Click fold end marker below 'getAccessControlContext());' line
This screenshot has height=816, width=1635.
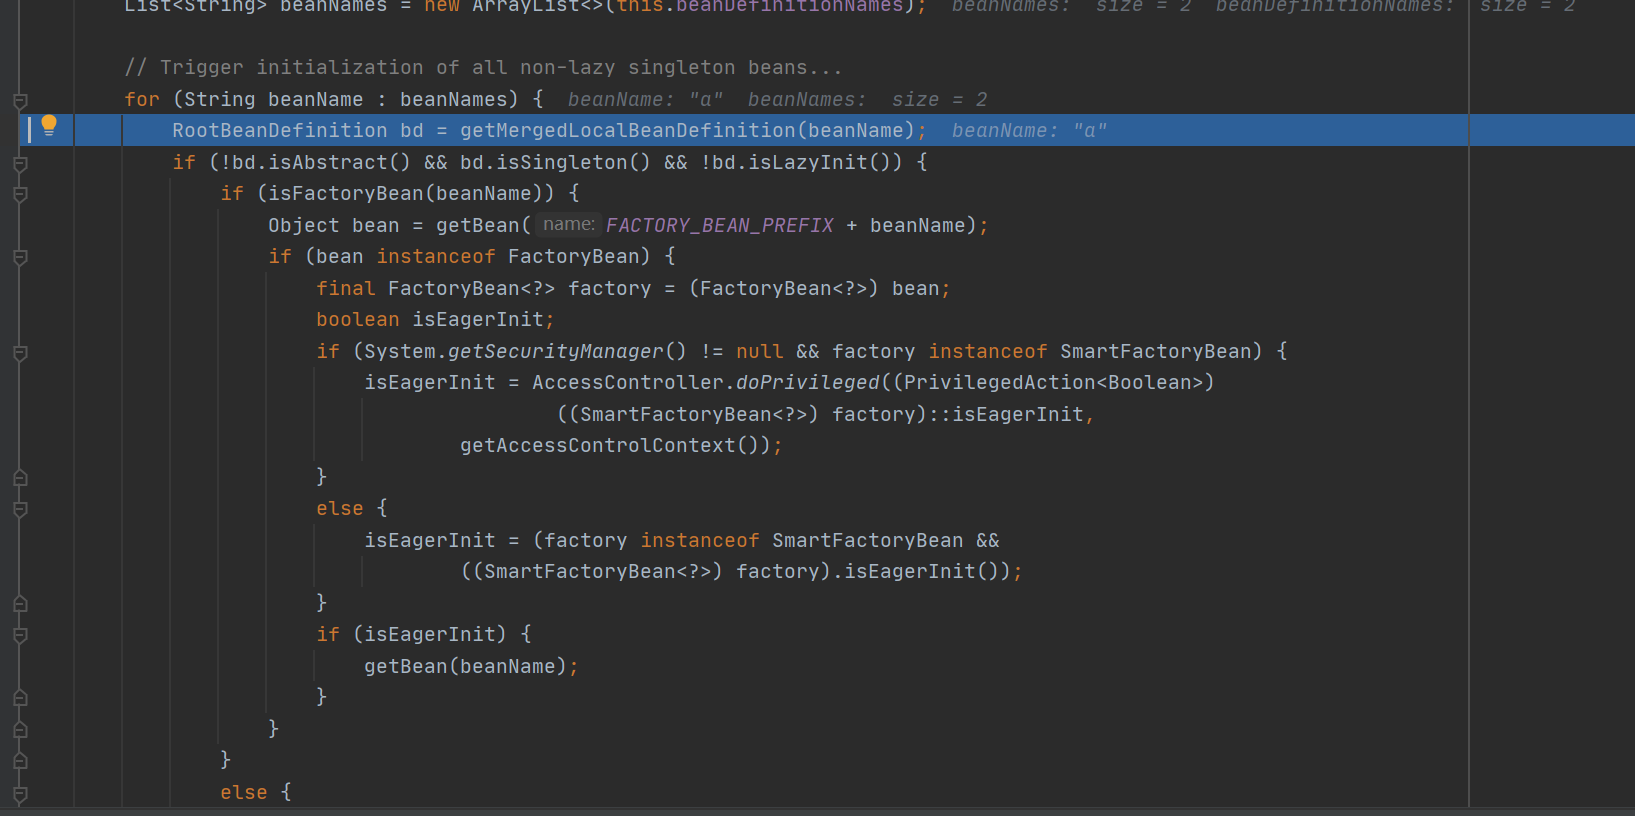coord(20,478)
